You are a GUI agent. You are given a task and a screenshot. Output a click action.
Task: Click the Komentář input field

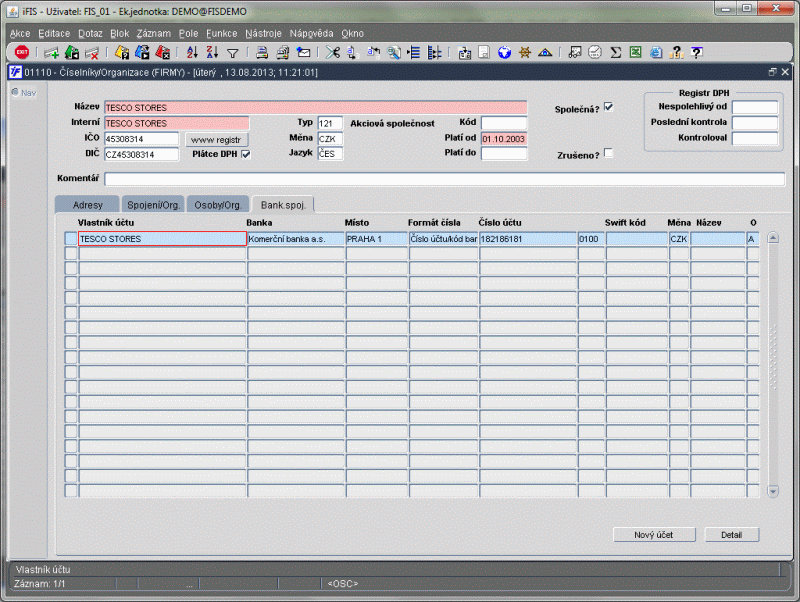444,179
